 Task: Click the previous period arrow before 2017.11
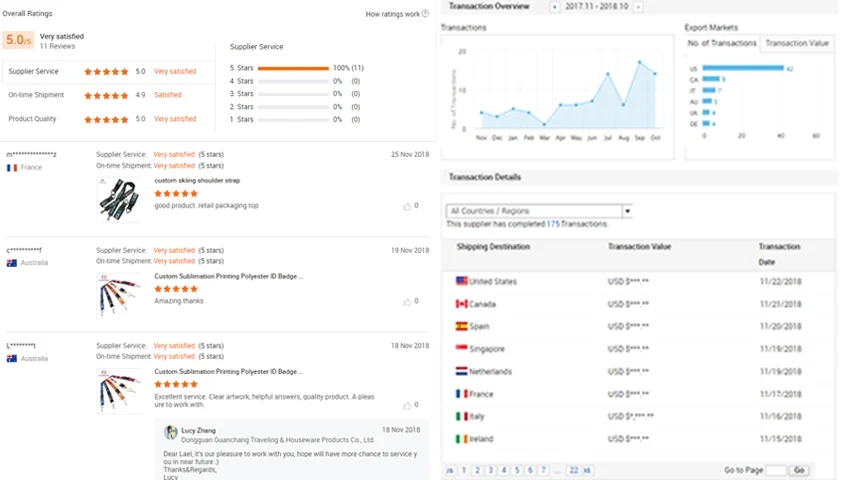[556, 7]
